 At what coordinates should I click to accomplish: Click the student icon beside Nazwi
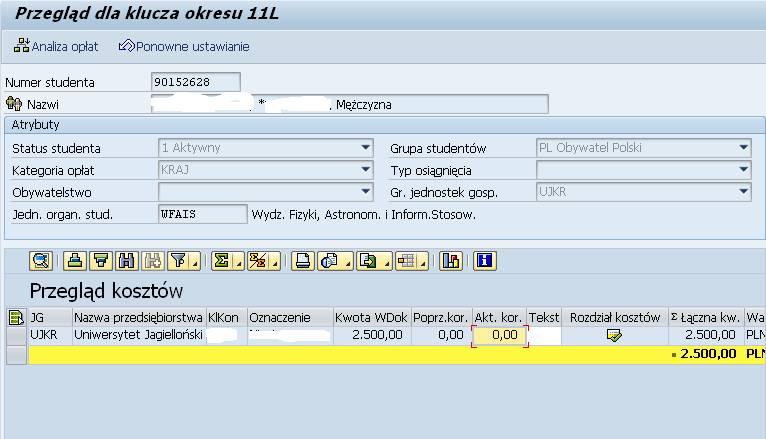pos(14,104)
